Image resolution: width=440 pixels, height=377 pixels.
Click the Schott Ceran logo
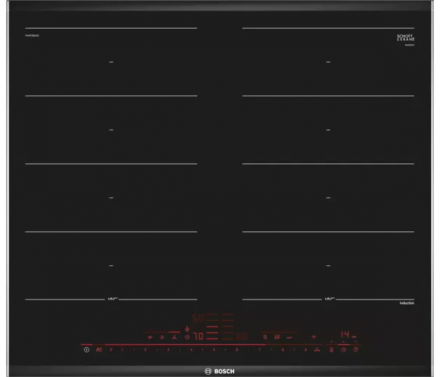click(x=405, y=38)
